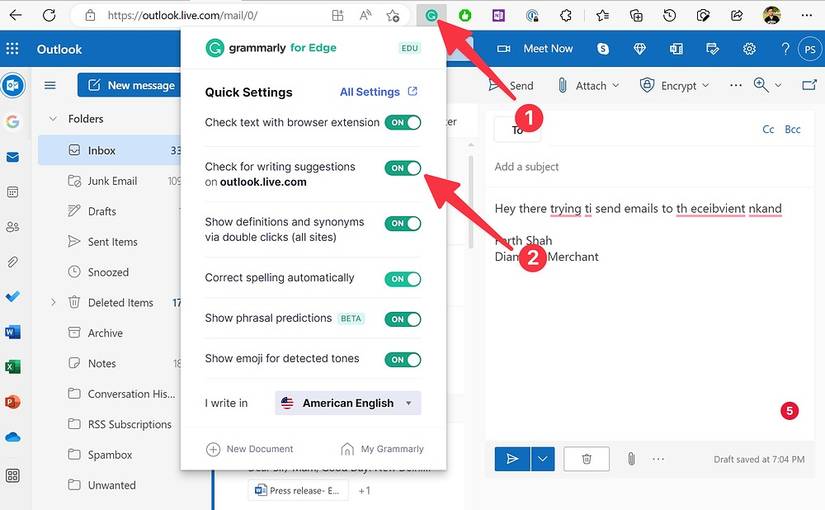
Task: Open All Settings link in Grammarly
Action: coord(378,92)
